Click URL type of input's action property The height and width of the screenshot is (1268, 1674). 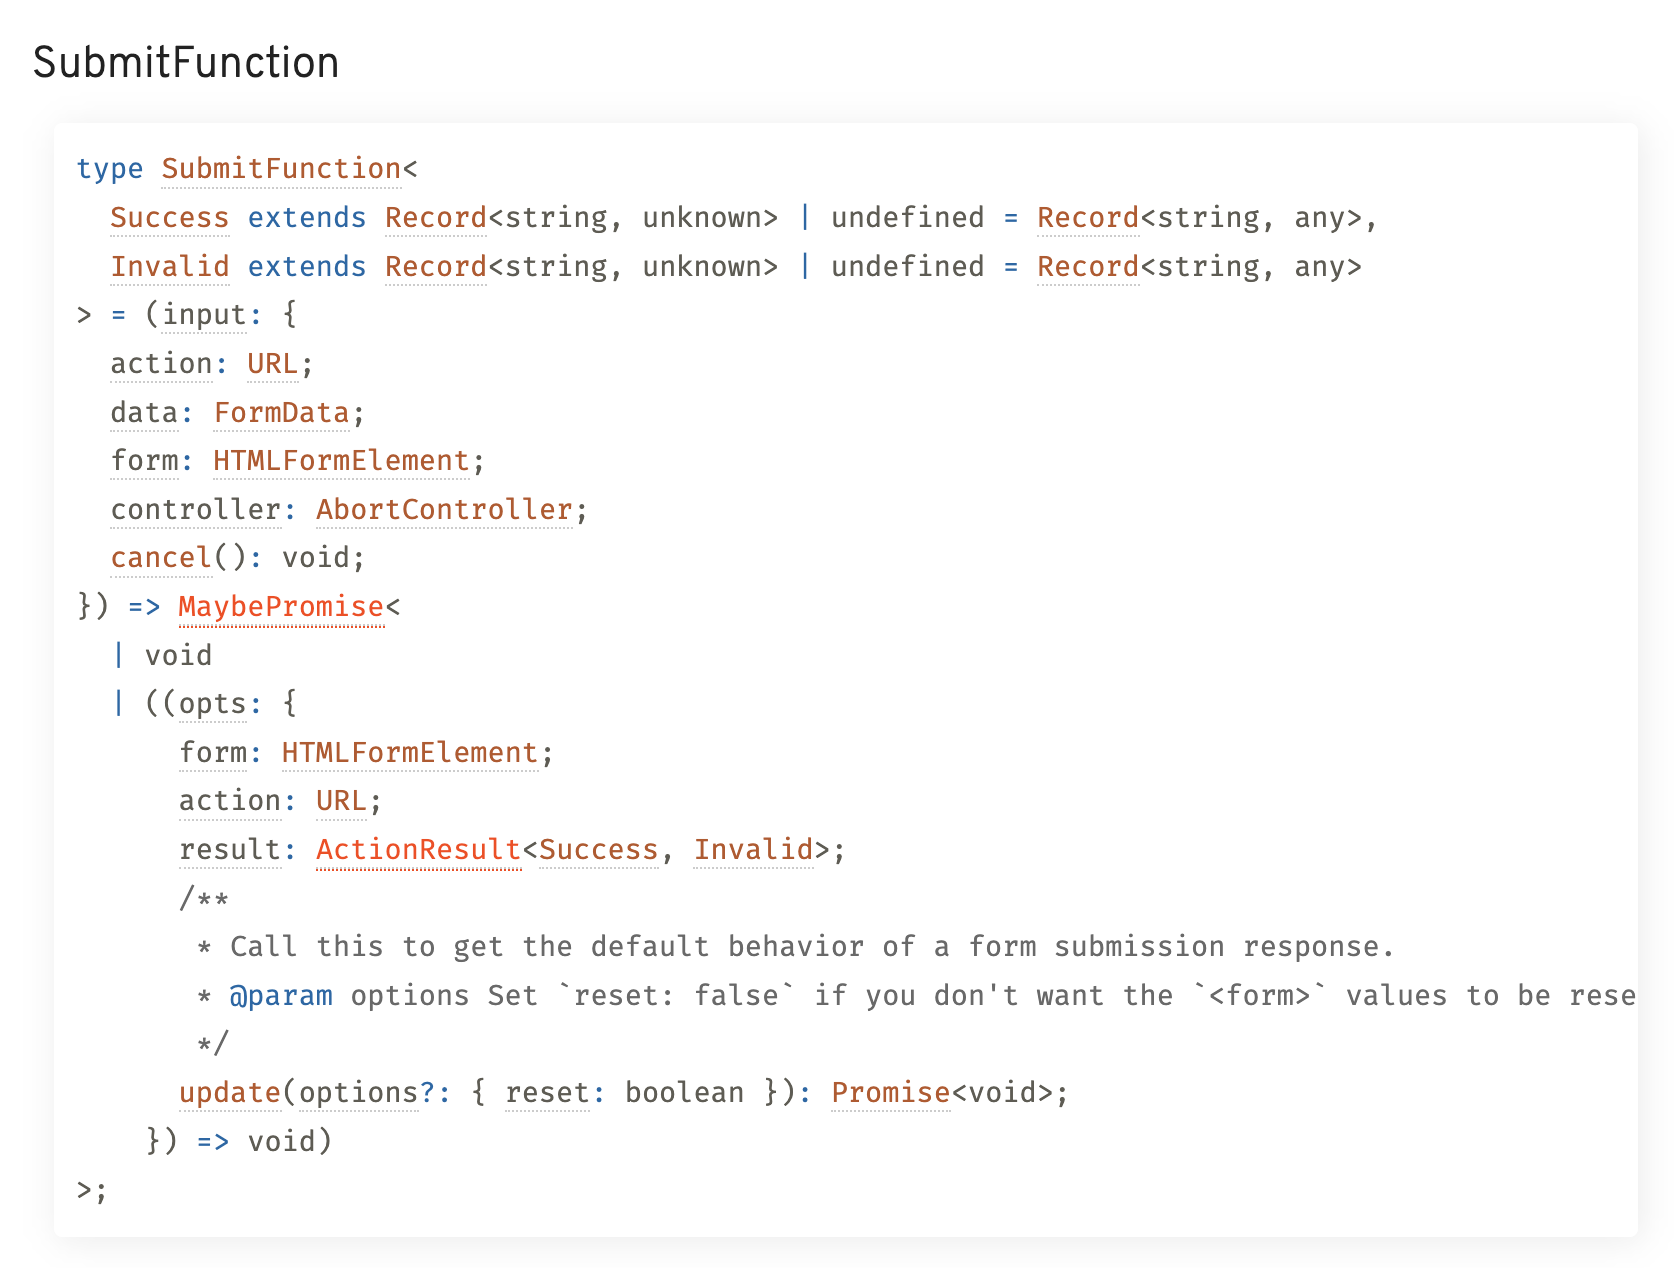pyautogui.click(x=272, y=364)
